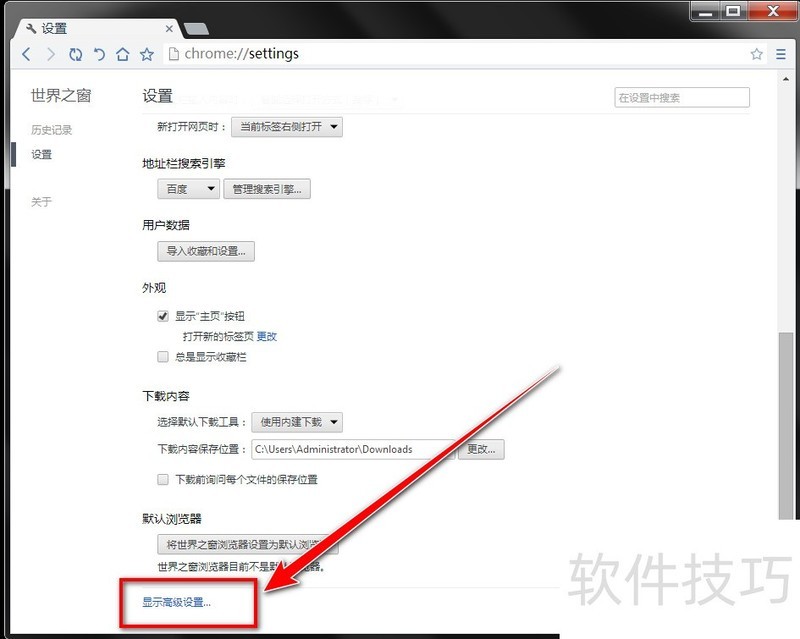The width and height of the screenshot is (800, 639).
Task: Expand the 百度 search engine dropdown
Action: [188, 189]
